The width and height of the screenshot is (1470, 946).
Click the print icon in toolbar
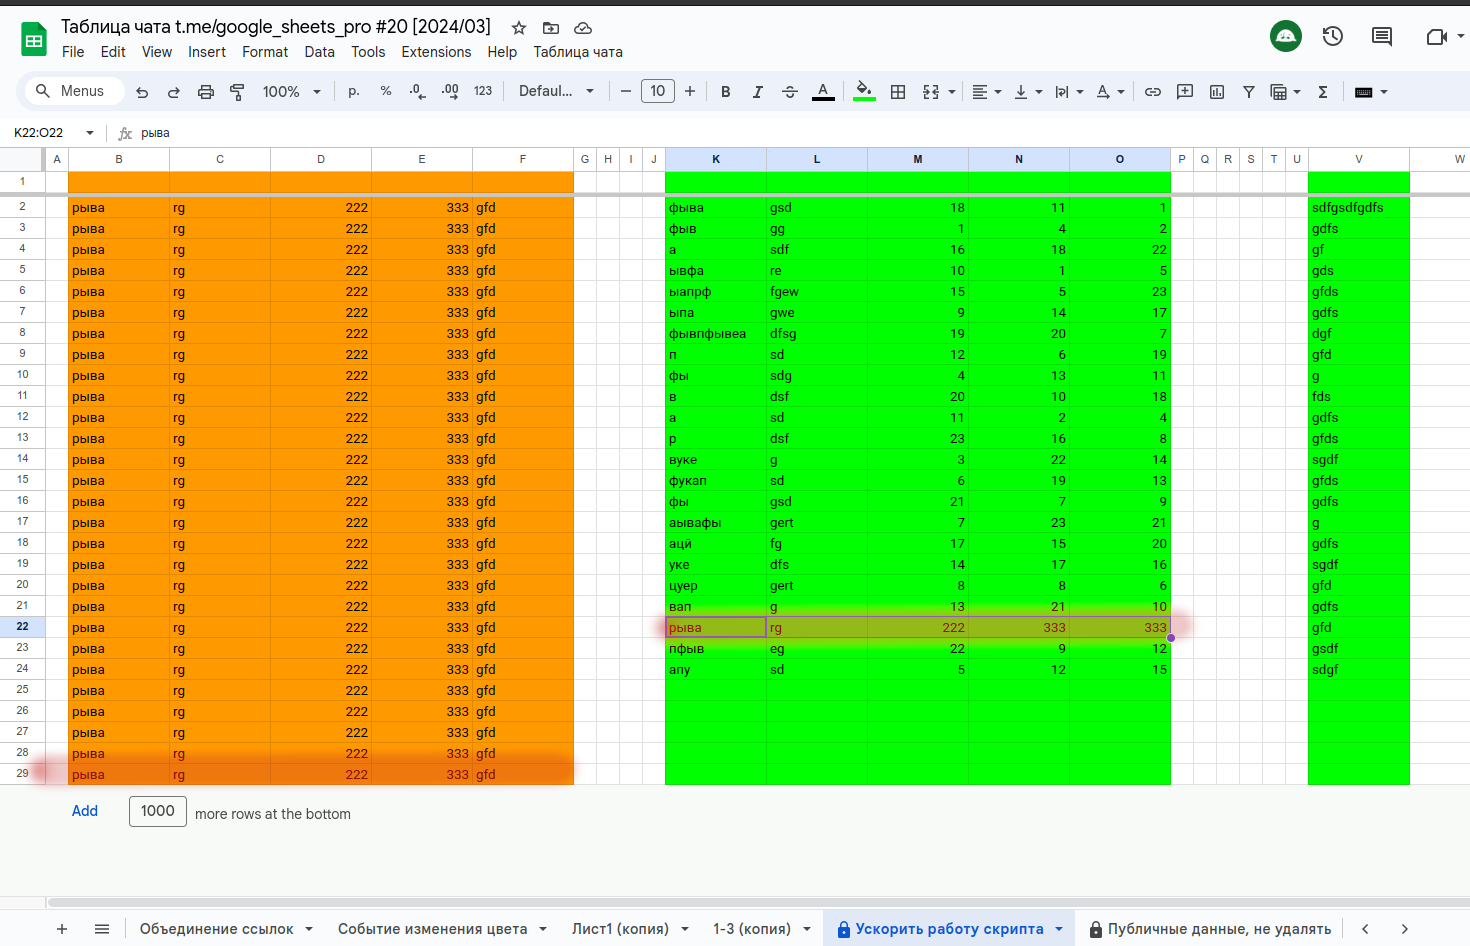206,92
